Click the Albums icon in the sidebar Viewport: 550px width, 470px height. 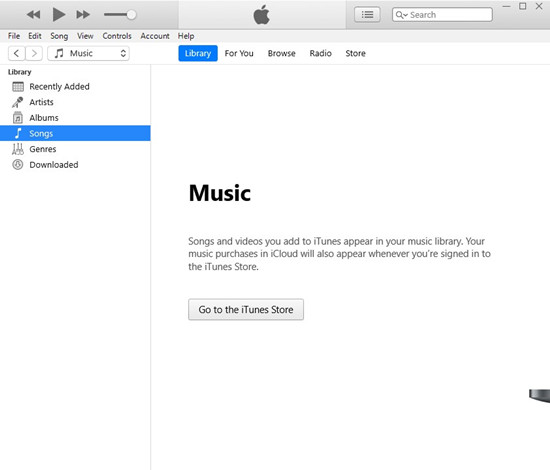coord(18,118)
